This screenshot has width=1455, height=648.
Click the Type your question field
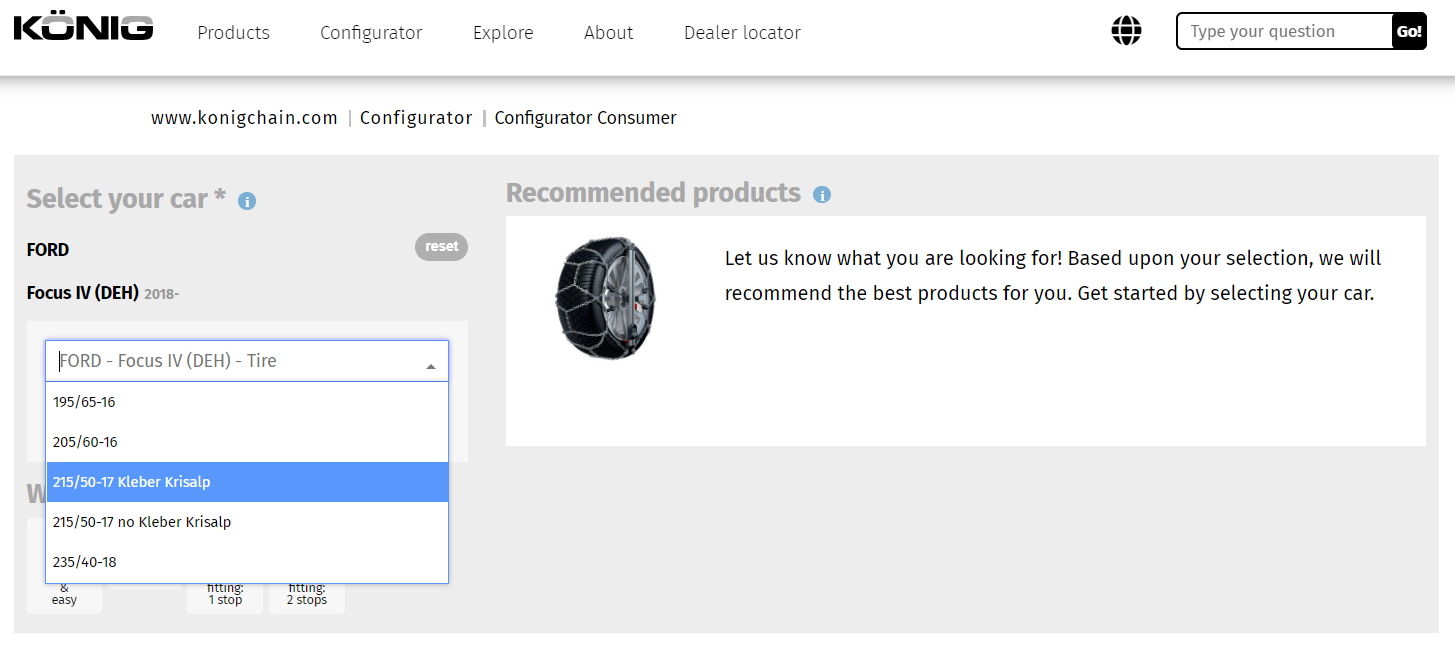coord(1285,32)
